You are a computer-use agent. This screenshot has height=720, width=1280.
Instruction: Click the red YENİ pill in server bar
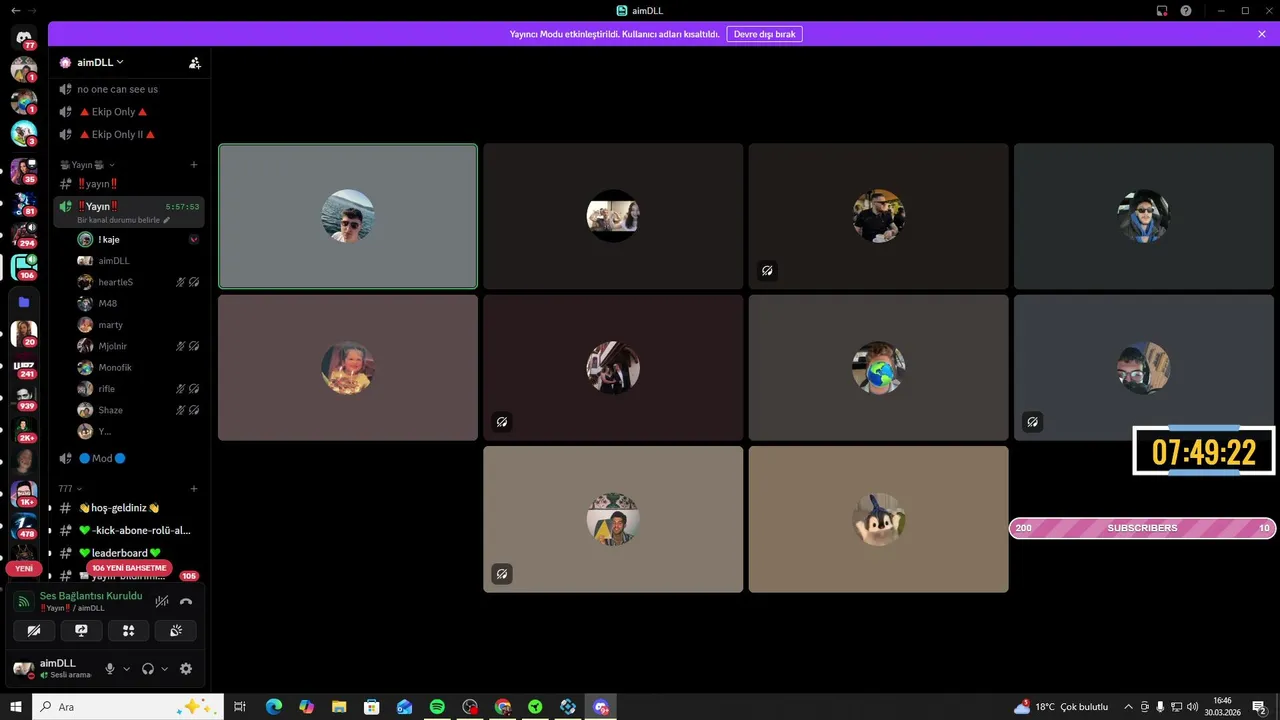(x=24, y=568)
